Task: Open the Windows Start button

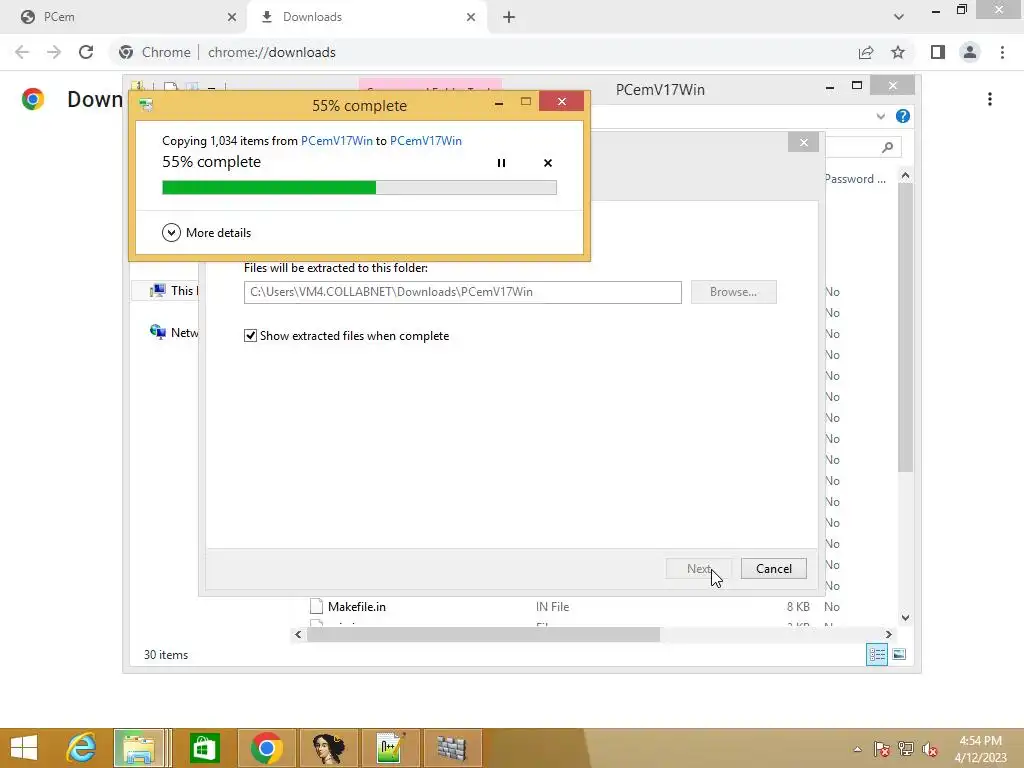Action: (x=24, y=748)
